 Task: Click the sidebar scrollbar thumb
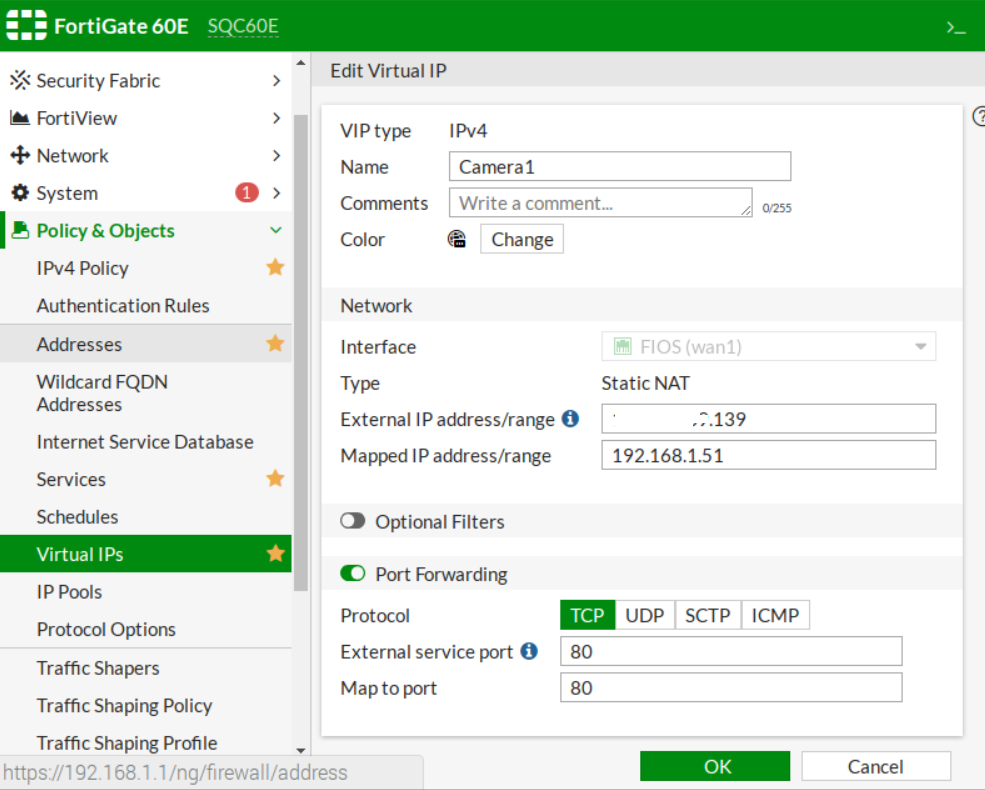pos(301,352)
